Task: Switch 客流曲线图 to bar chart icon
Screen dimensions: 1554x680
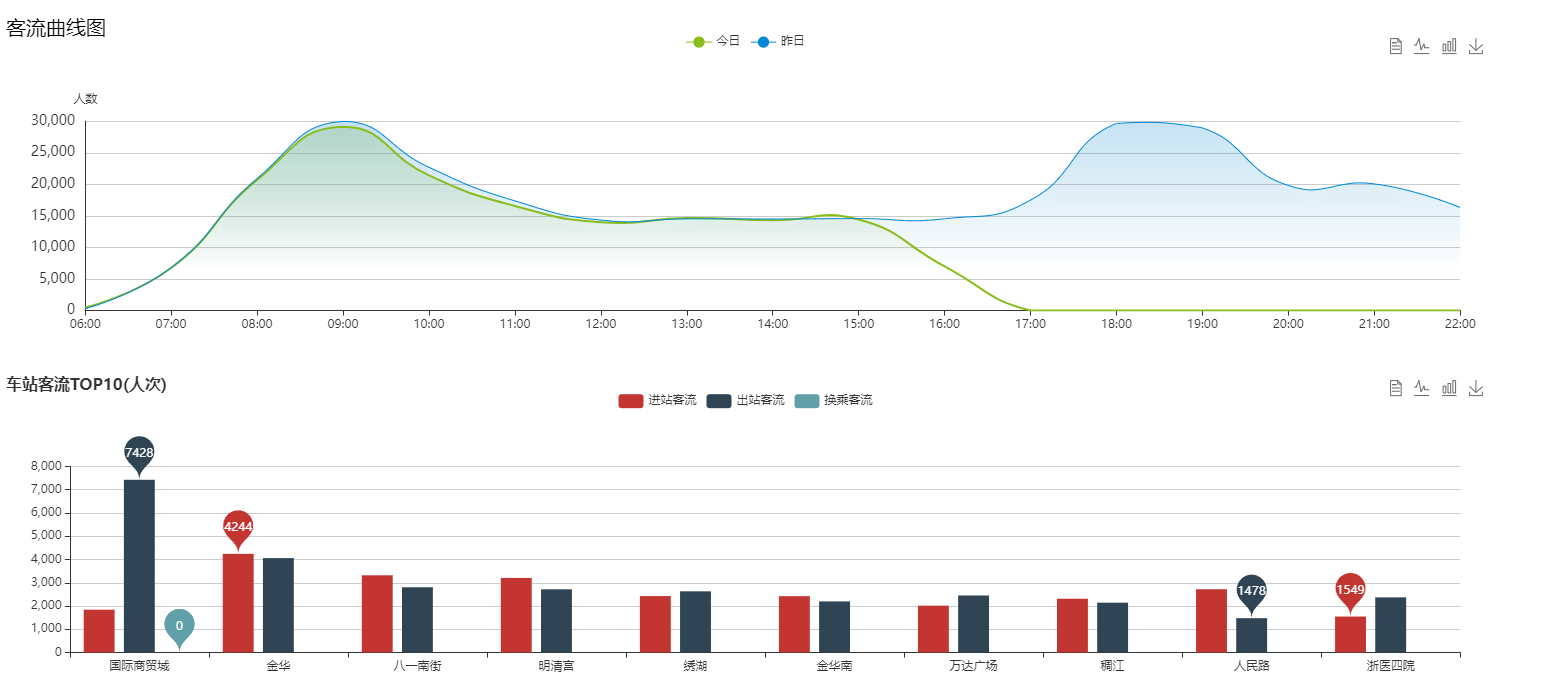Action: [x=1449, y=46]
